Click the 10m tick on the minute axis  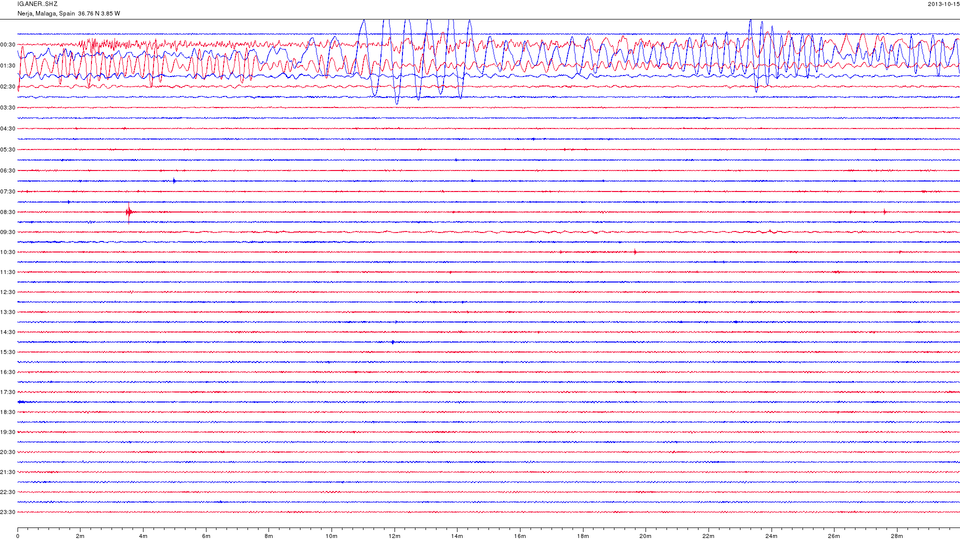pos(331,536)
